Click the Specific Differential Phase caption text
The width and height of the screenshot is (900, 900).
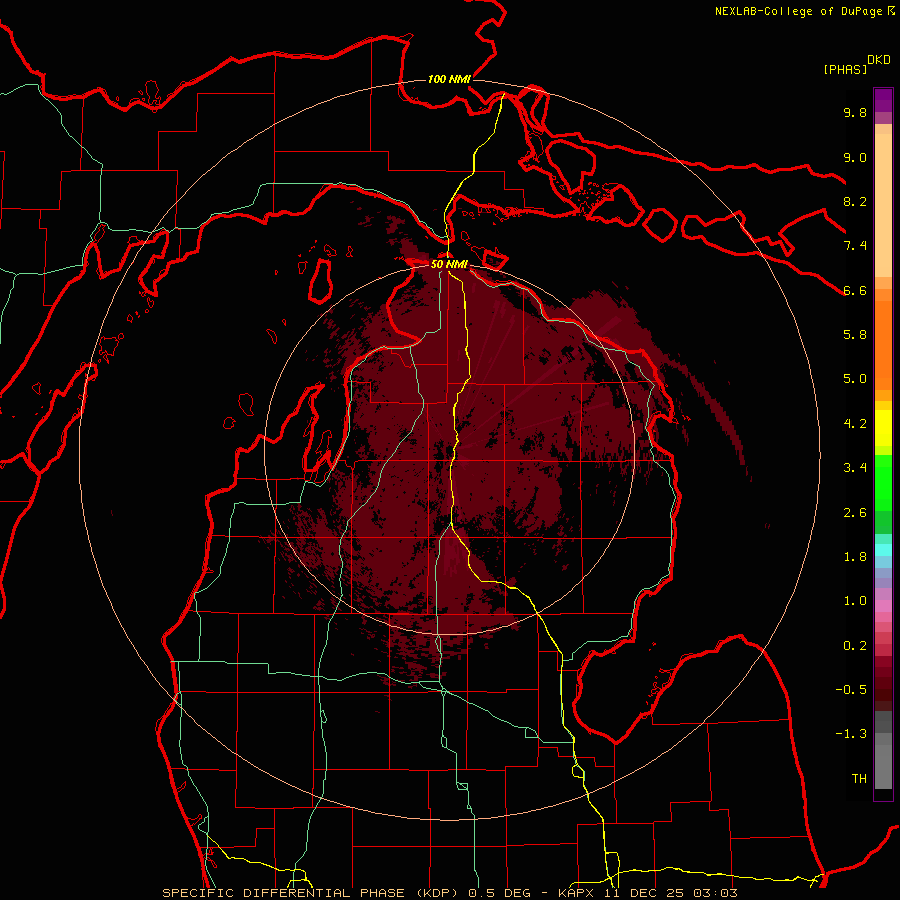click(449, 893)
